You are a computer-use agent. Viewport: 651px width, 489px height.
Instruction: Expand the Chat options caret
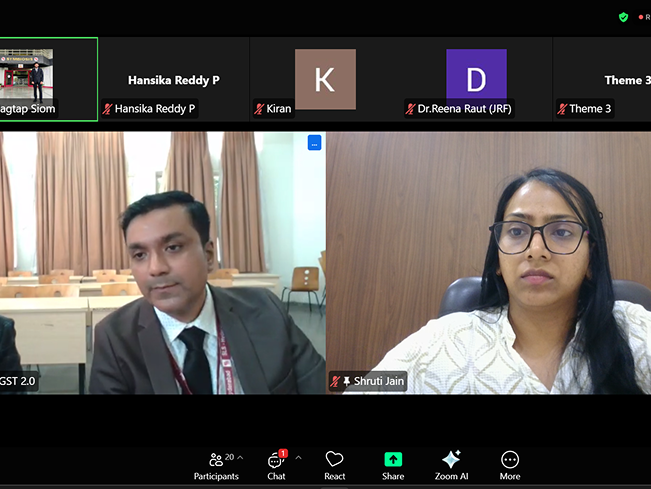pyautogui.click(x=299, y=458)
